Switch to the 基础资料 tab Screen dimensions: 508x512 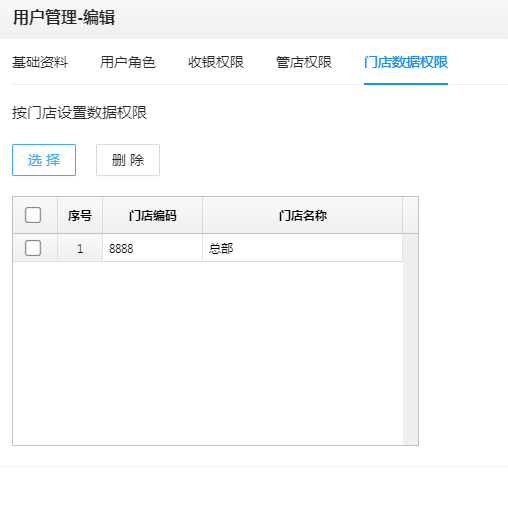pos(40,62)
